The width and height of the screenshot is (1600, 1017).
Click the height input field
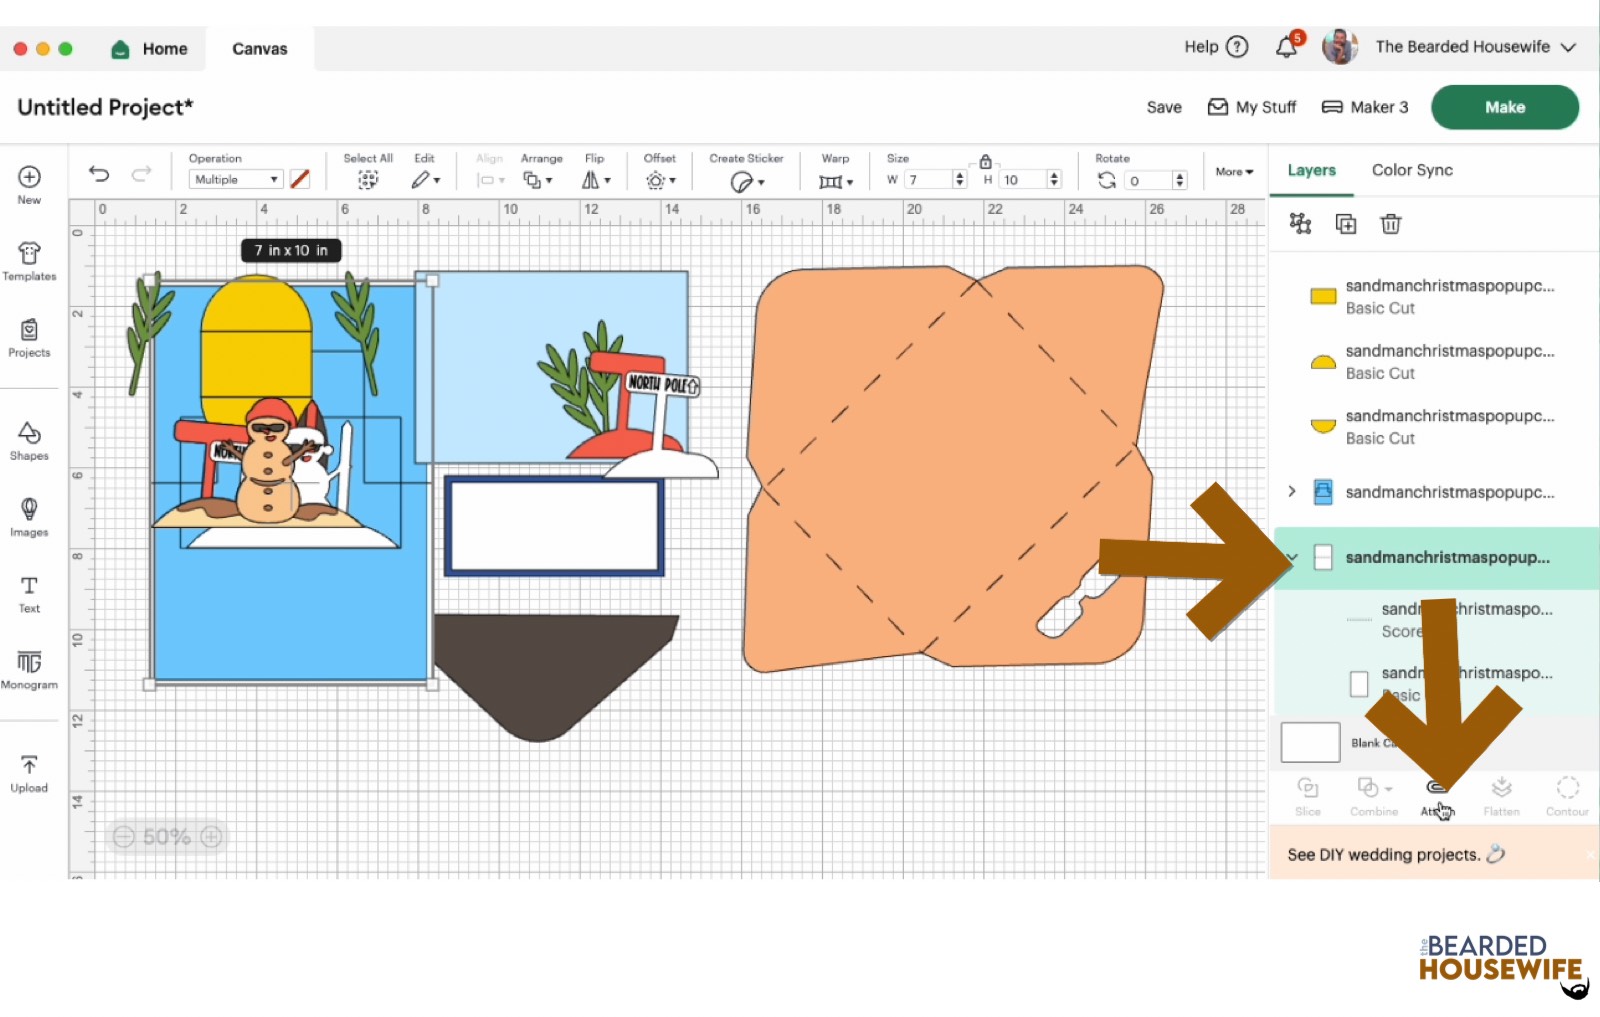(x=1024, y=180)
